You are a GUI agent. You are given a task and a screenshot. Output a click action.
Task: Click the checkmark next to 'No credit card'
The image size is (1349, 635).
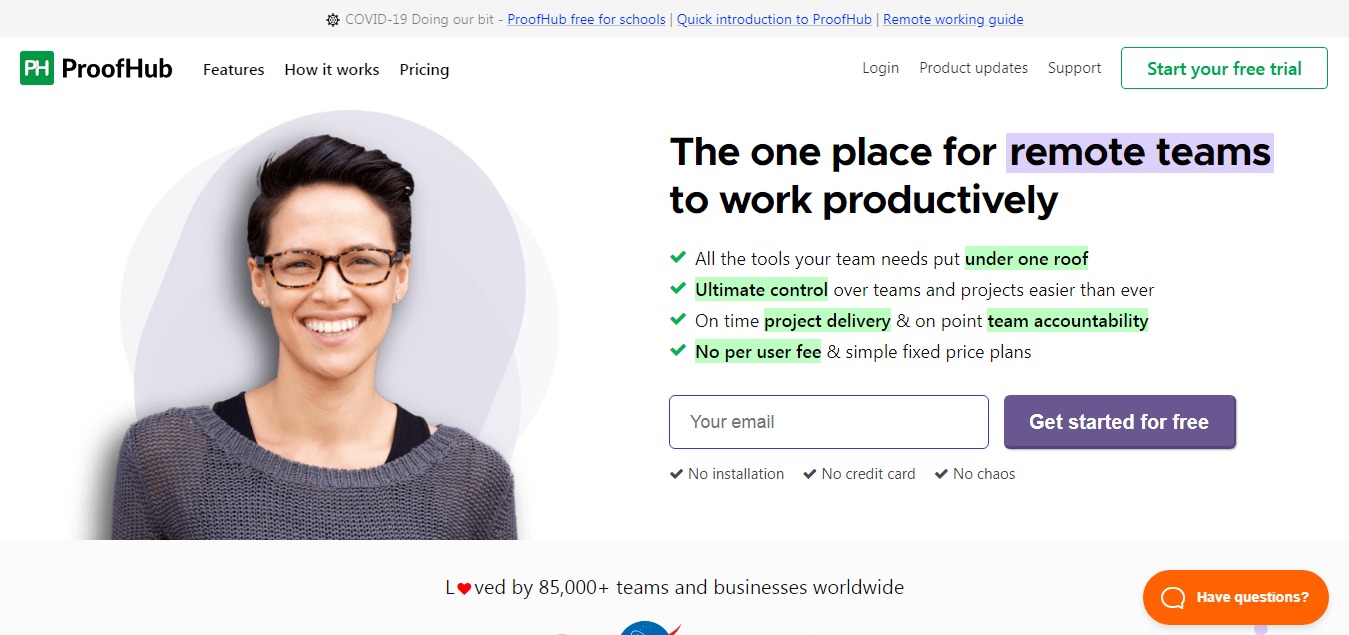coord(810,474)
